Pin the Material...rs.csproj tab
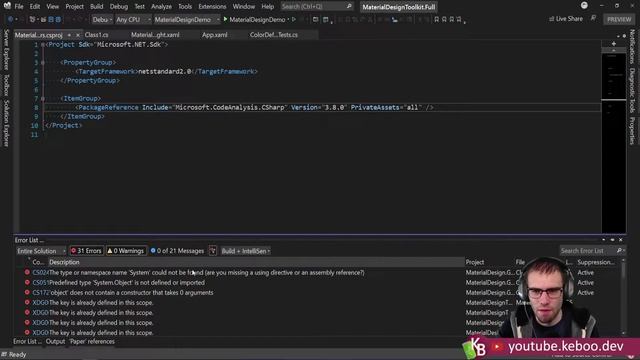The width and height of the screenshot is (640, 360). pos(69,35)
